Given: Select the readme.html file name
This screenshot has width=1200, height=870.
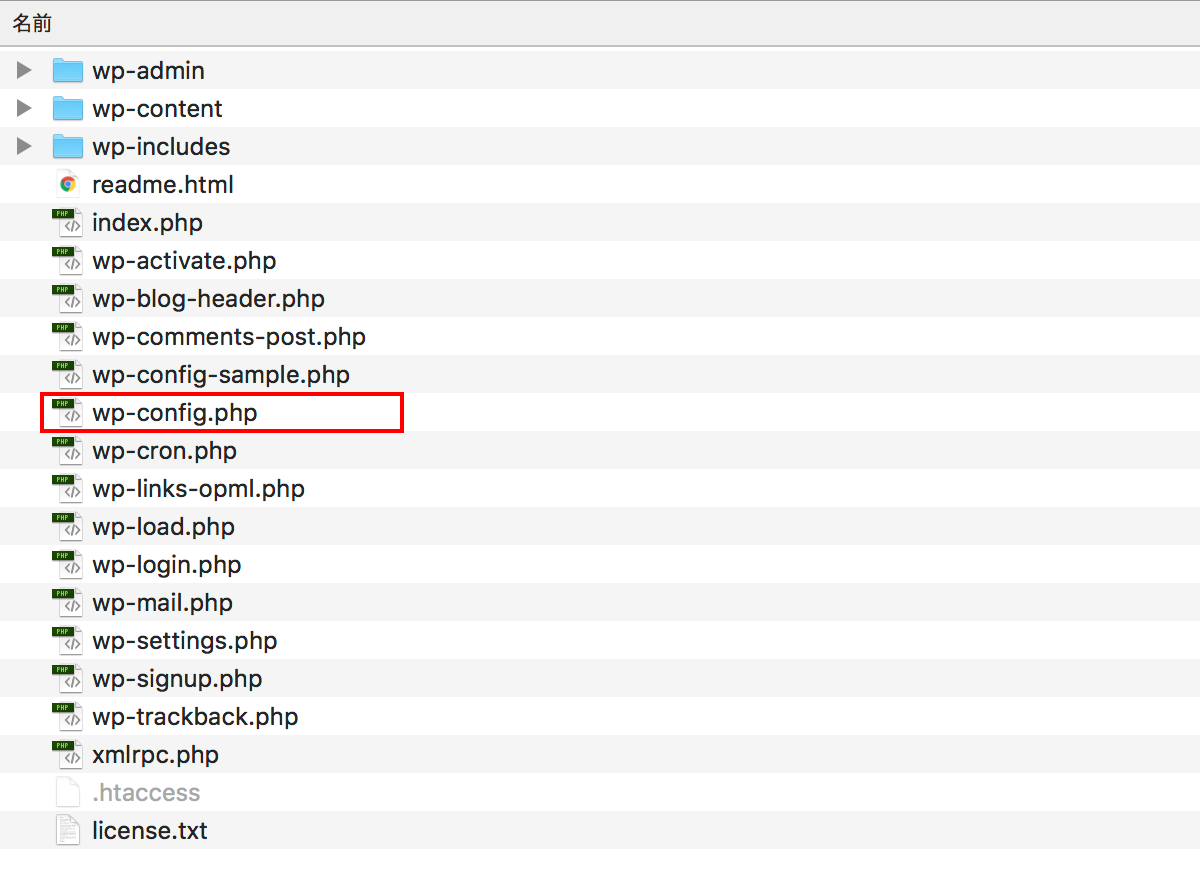Looking at the screenshot, I should click(x=163, y=185).
